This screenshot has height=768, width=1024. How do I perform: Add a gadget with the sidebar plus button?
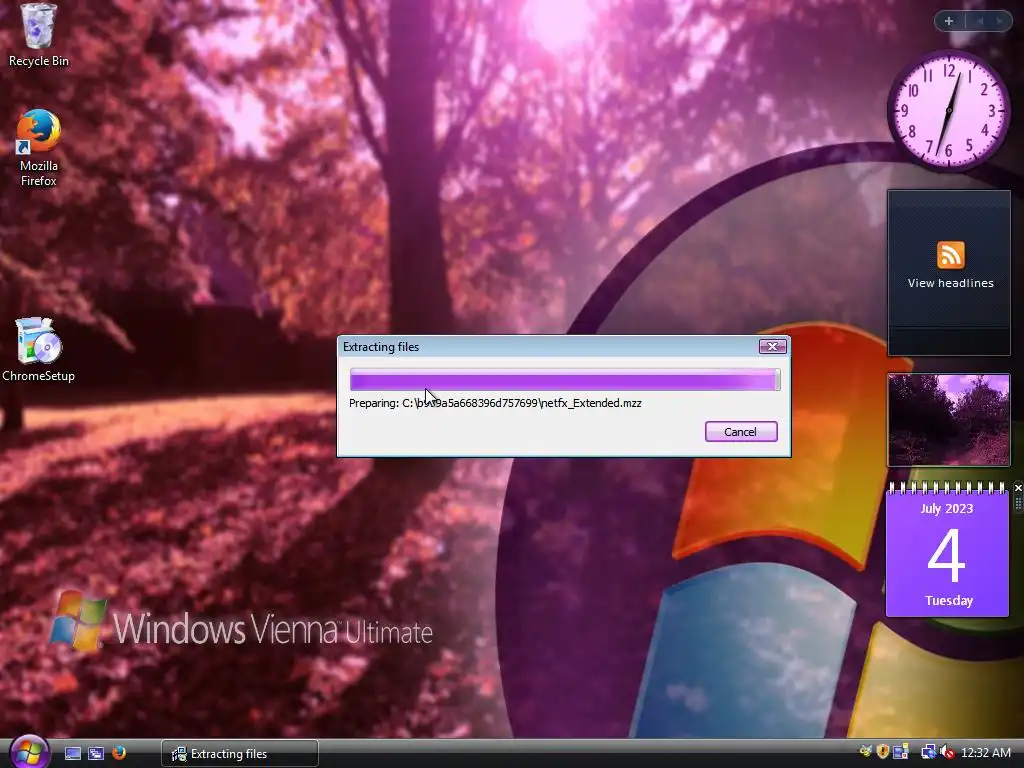pos(949,21)
